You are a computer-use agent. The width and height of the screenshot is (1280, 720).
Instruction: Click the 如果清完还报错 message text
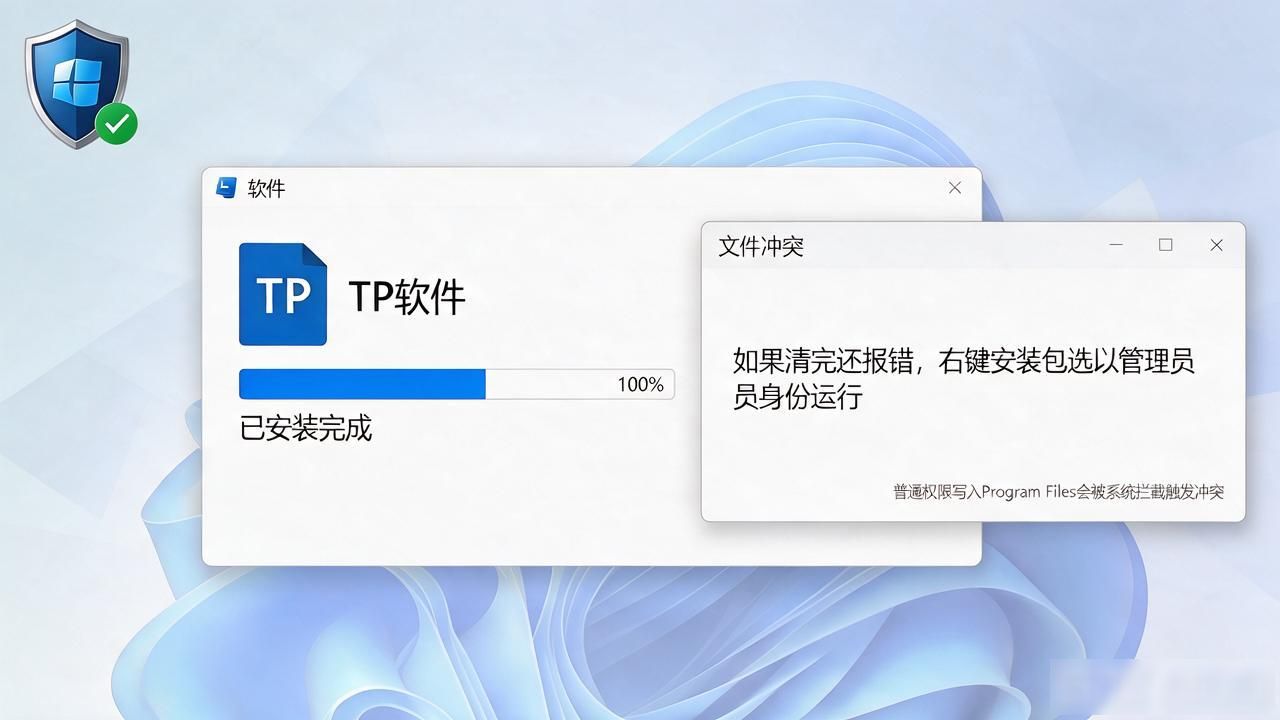[964, 379]
